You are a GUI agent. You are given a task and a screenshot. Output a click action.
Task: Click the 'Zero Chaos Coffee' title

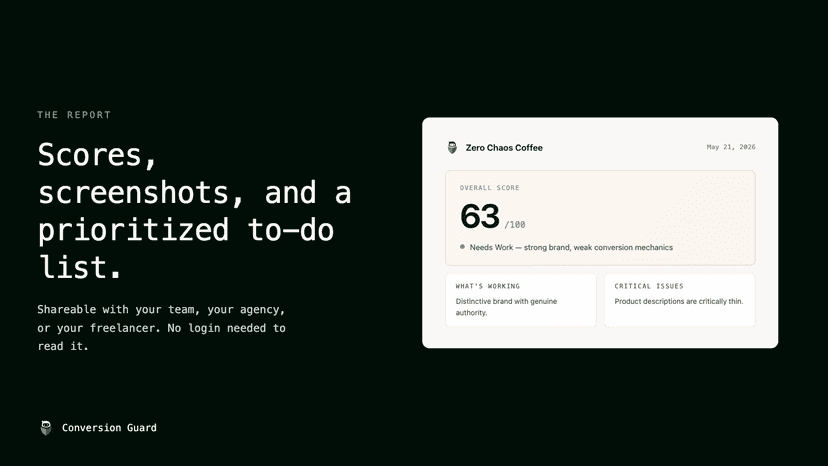click(504, 148)
